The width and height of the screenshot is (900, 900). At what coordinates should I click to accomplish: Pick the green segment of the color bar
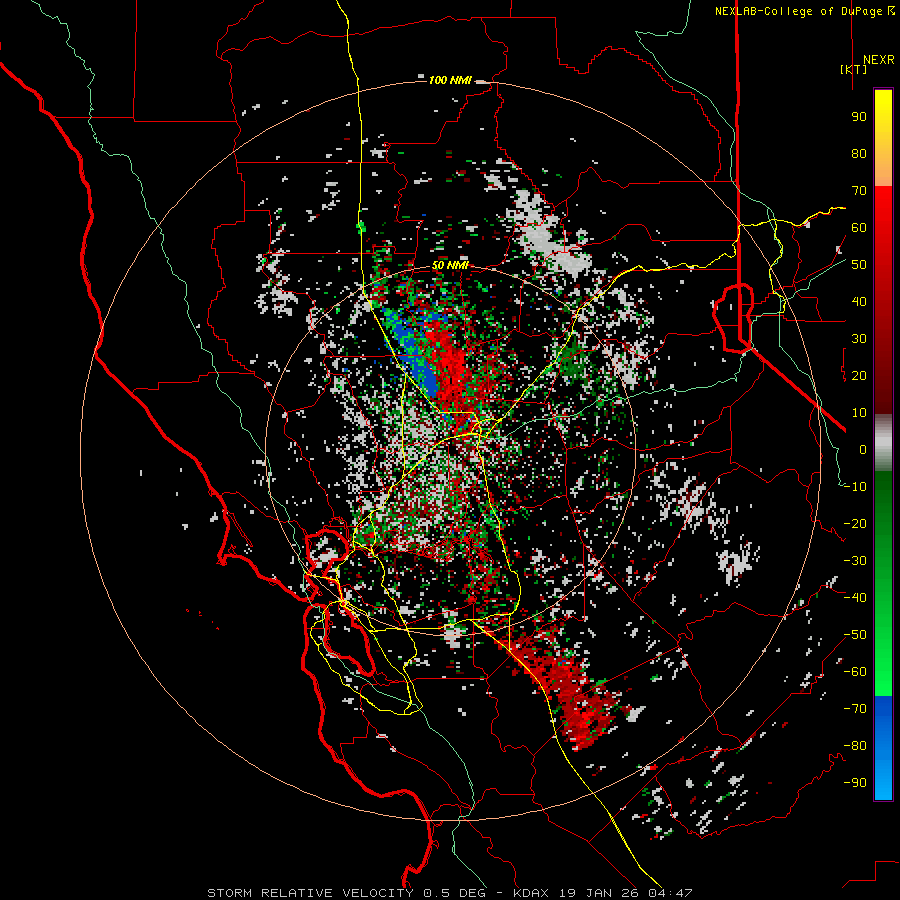(x=883, y=584)
